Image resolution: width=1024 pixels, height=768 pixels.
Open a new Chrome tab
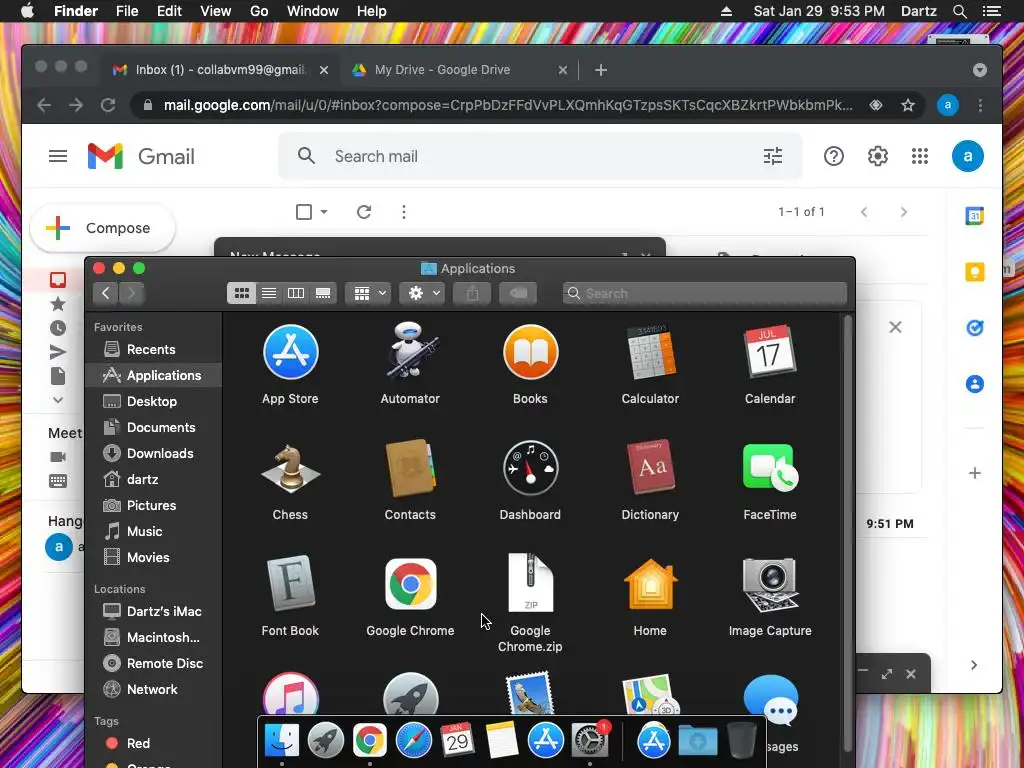pos(601,70)
